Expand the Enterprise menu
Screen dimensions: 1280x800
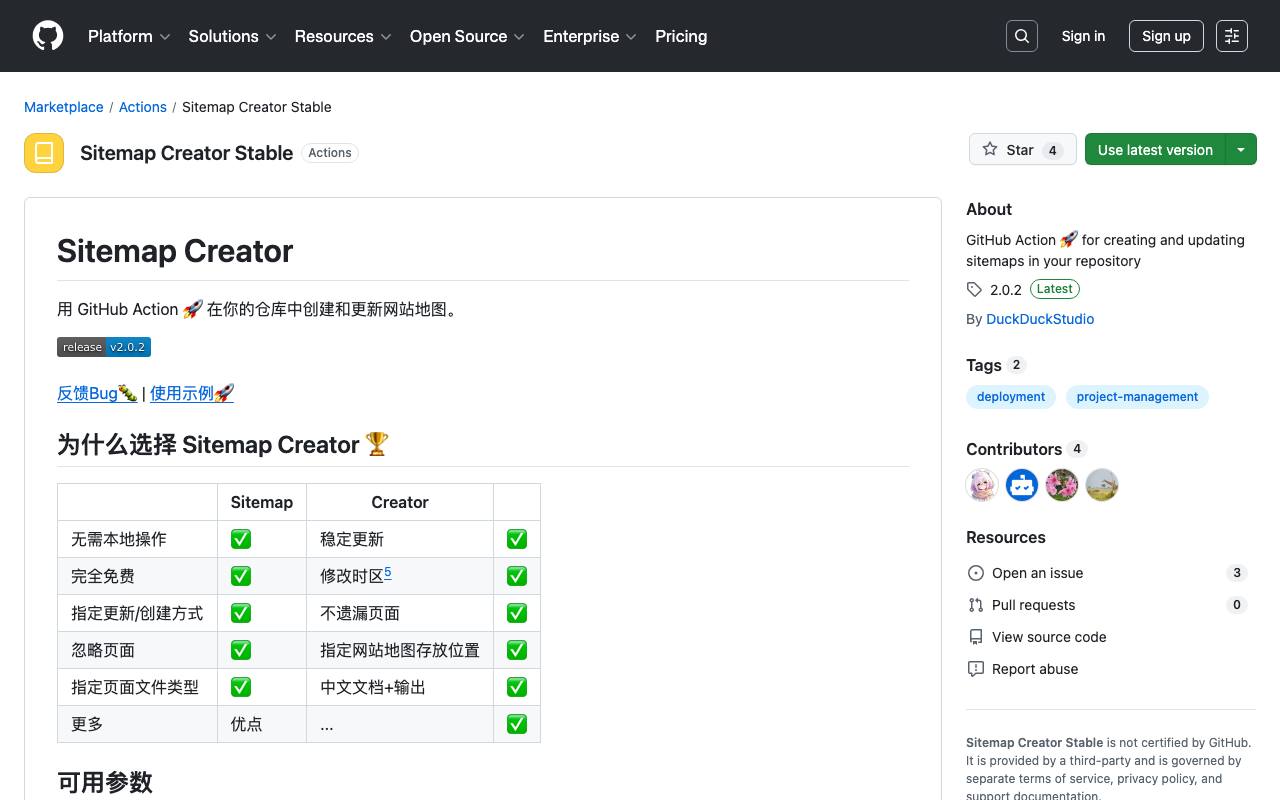click(590, 36)
